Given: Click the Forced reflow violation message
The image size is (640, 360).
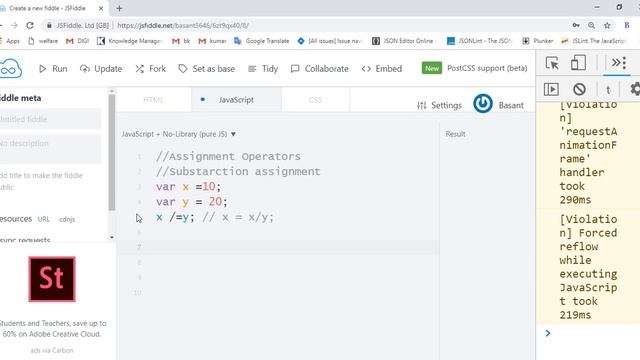Looking at the screenshot, I should (588, 267).
